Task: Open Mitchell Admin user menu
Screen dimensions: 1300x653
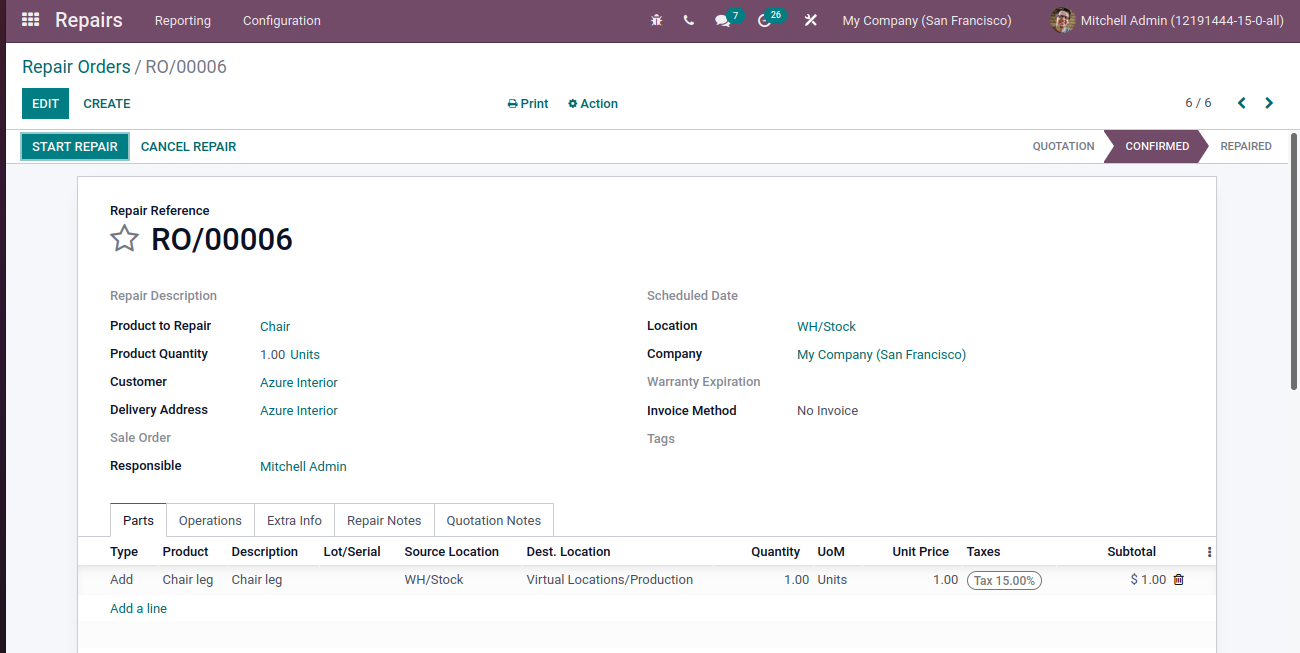Action: click(x=1168, y=20)
